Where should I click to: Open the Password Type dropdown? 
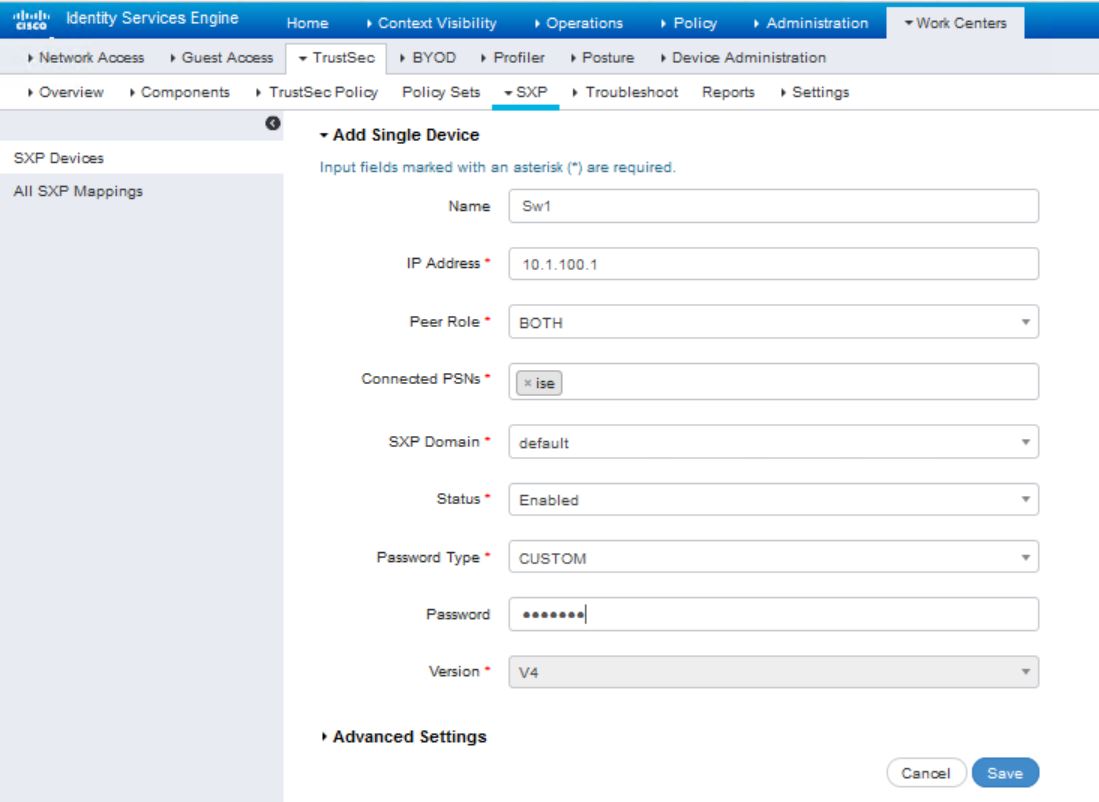coord(773,557)
